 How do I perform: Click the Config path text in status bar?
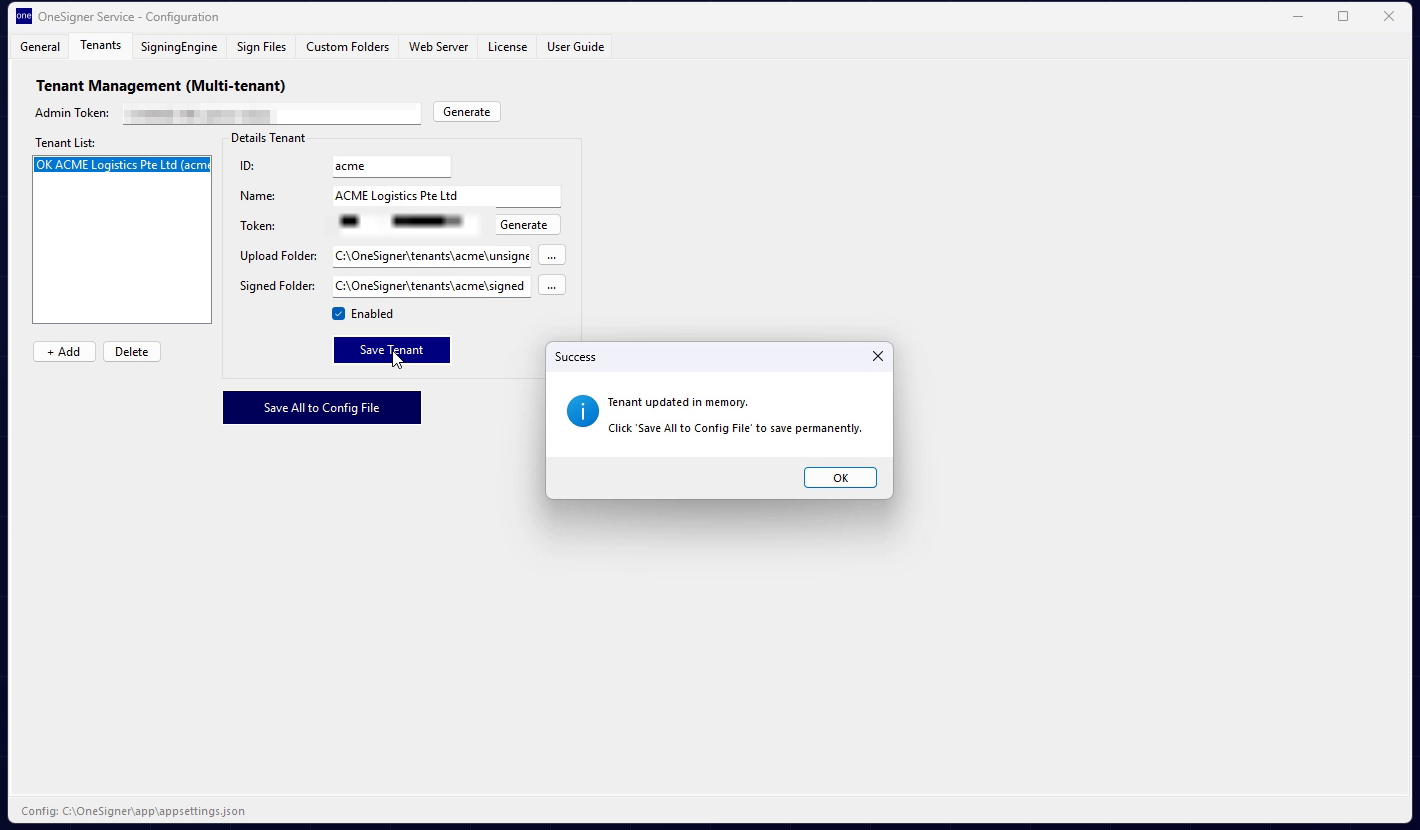[133, 811]
